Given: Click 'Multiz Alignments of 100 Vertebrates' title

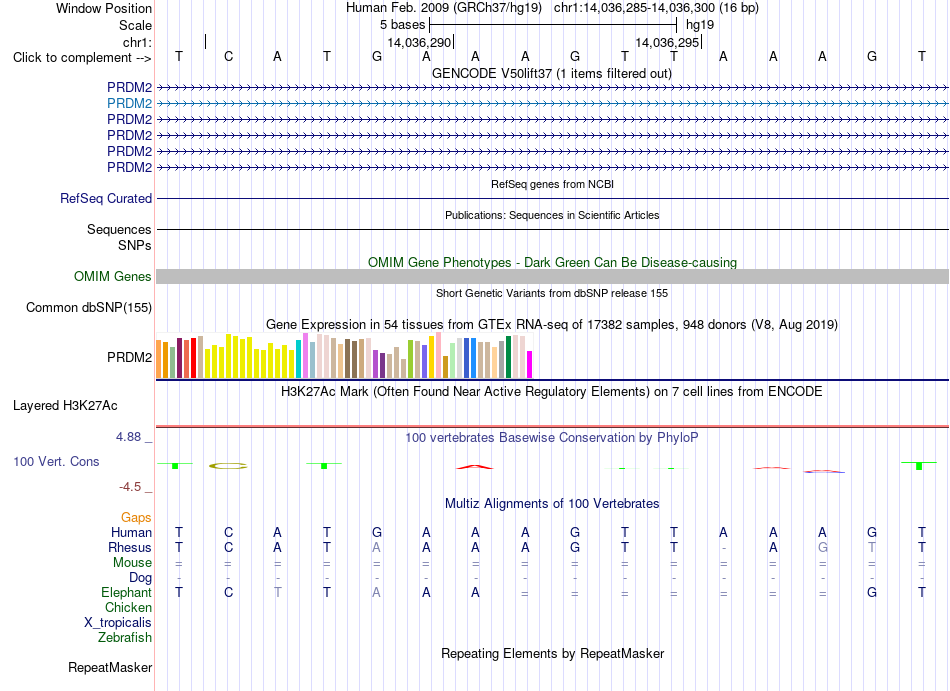Looking at the screenshot, I should [x=552, y=504].
